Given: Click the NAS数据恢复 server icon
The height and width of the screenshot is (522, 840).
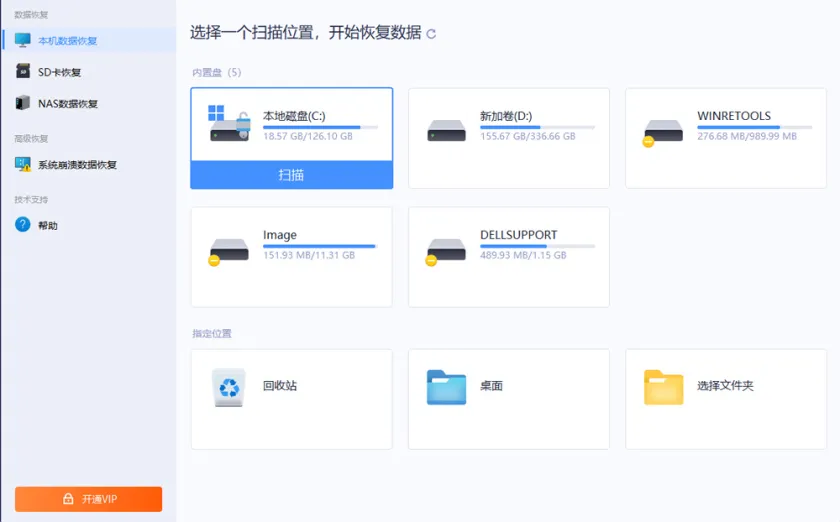Looking at the screenshot, I should pyautogui.click(x=22, y=102).
